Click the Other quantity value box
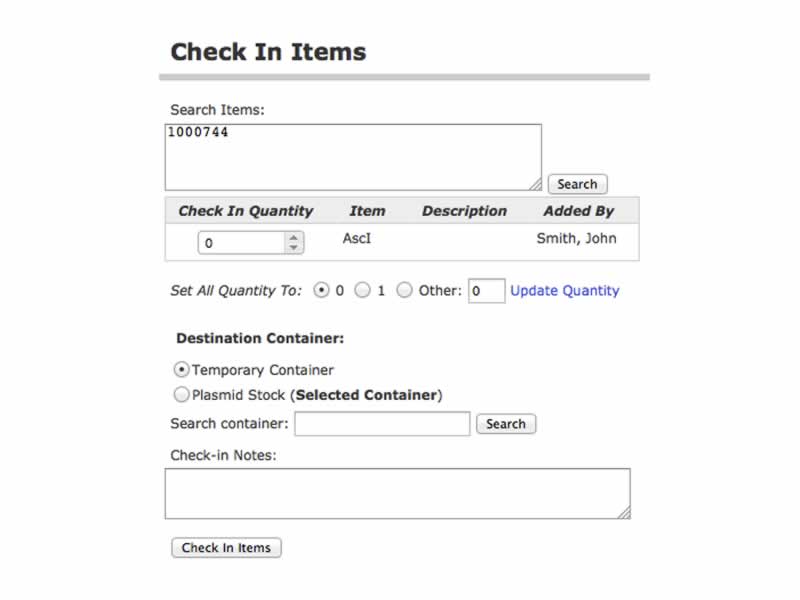 click(486, 291)
